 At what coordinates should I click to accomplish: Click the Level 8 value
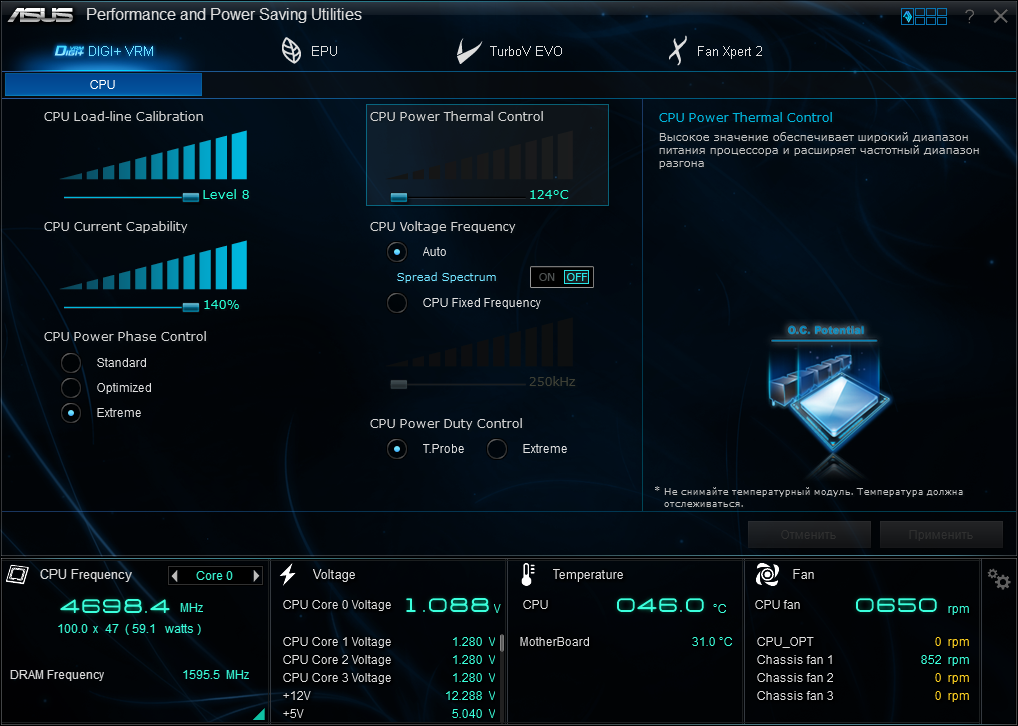pyautogui.click(x=225, y=195)
